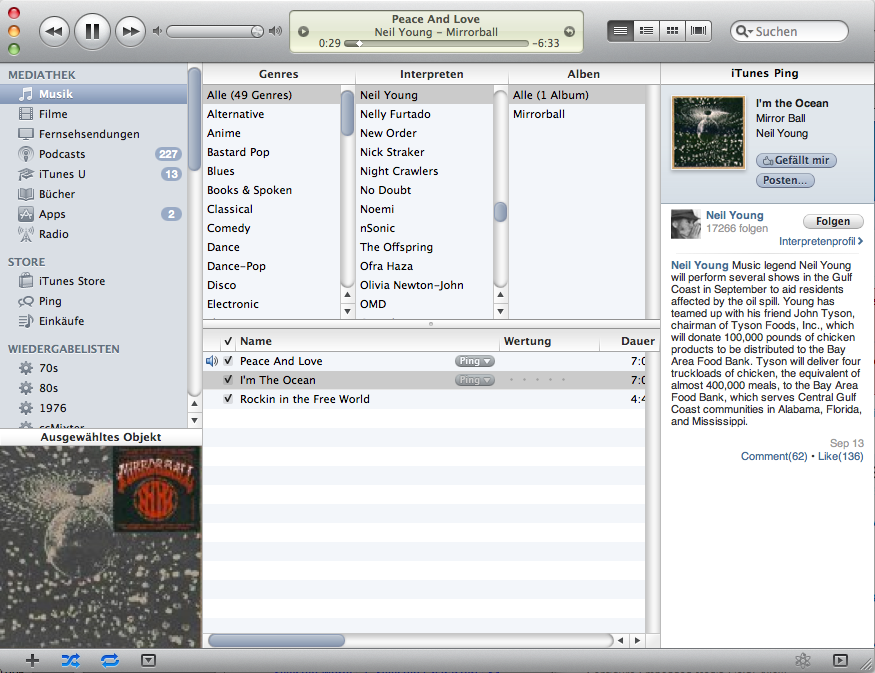Hide the artwork viewer panel

tap(148, 661)
